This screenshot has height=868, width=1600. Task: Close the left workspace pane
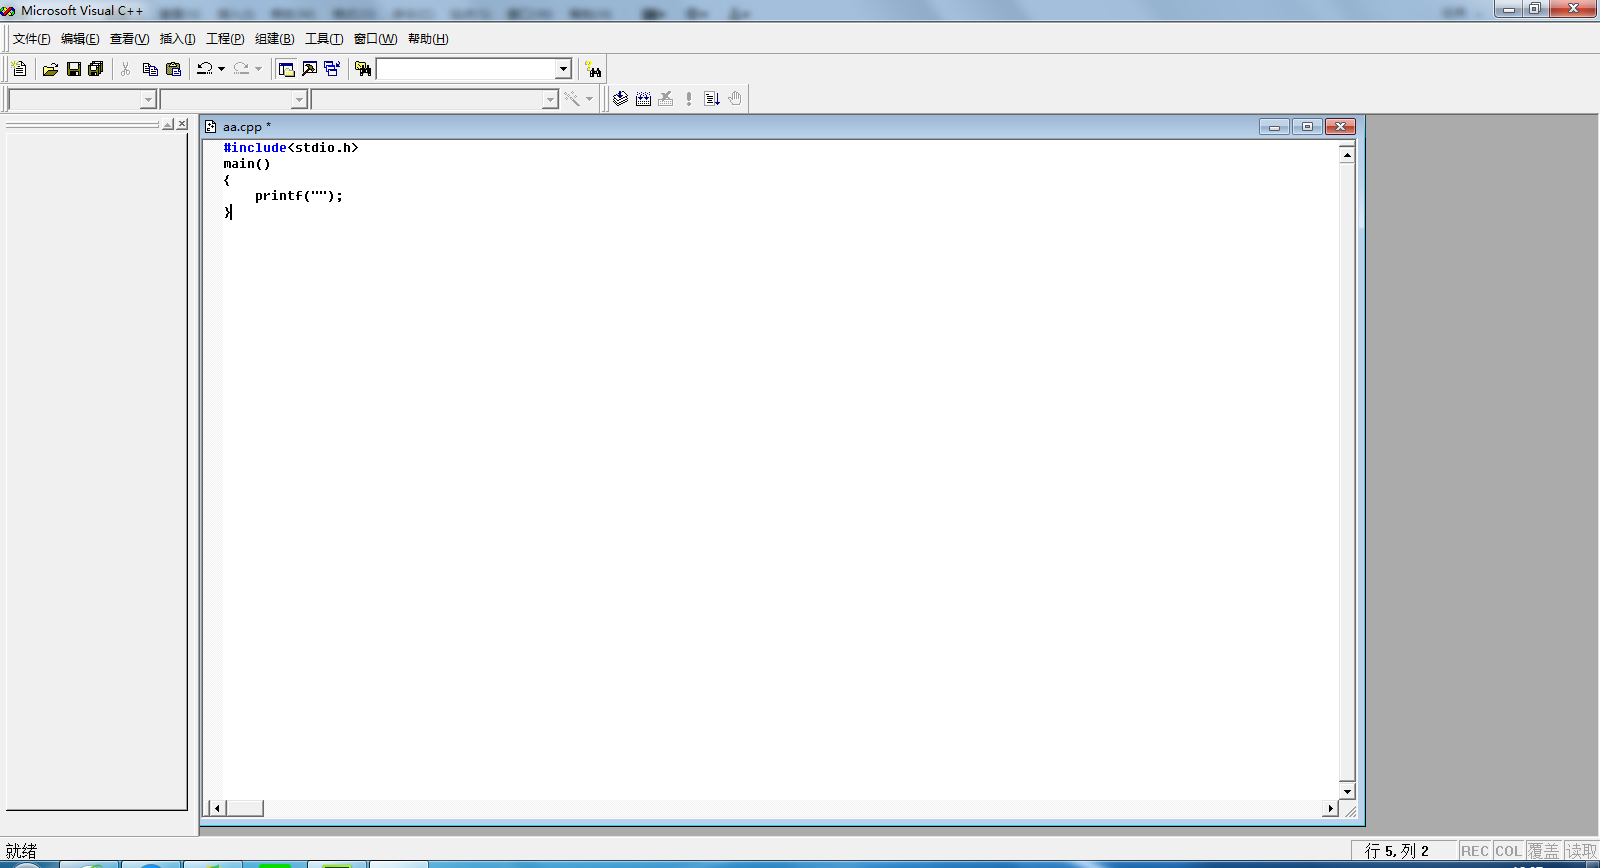[x=182, y=124]
